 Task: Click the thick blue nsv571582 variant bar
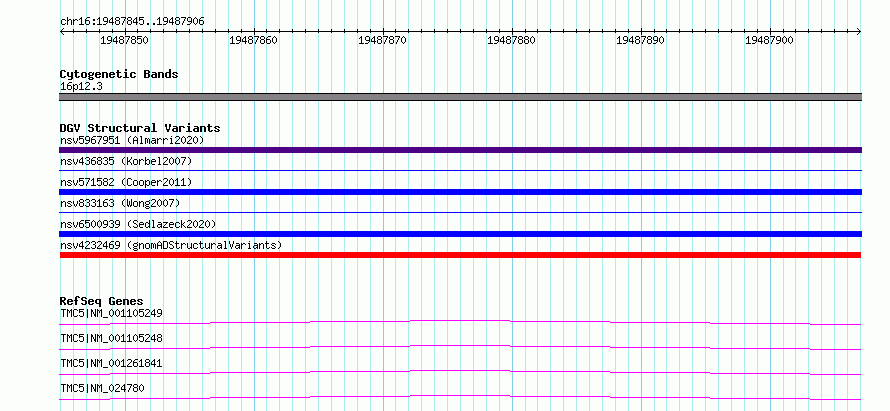460,192
